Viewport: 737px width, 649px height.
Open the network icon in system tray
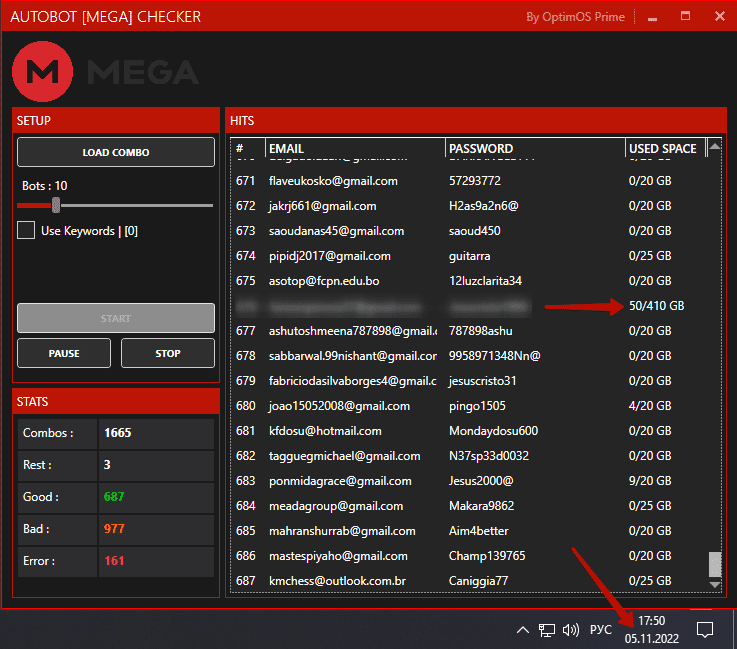(547, 630)
